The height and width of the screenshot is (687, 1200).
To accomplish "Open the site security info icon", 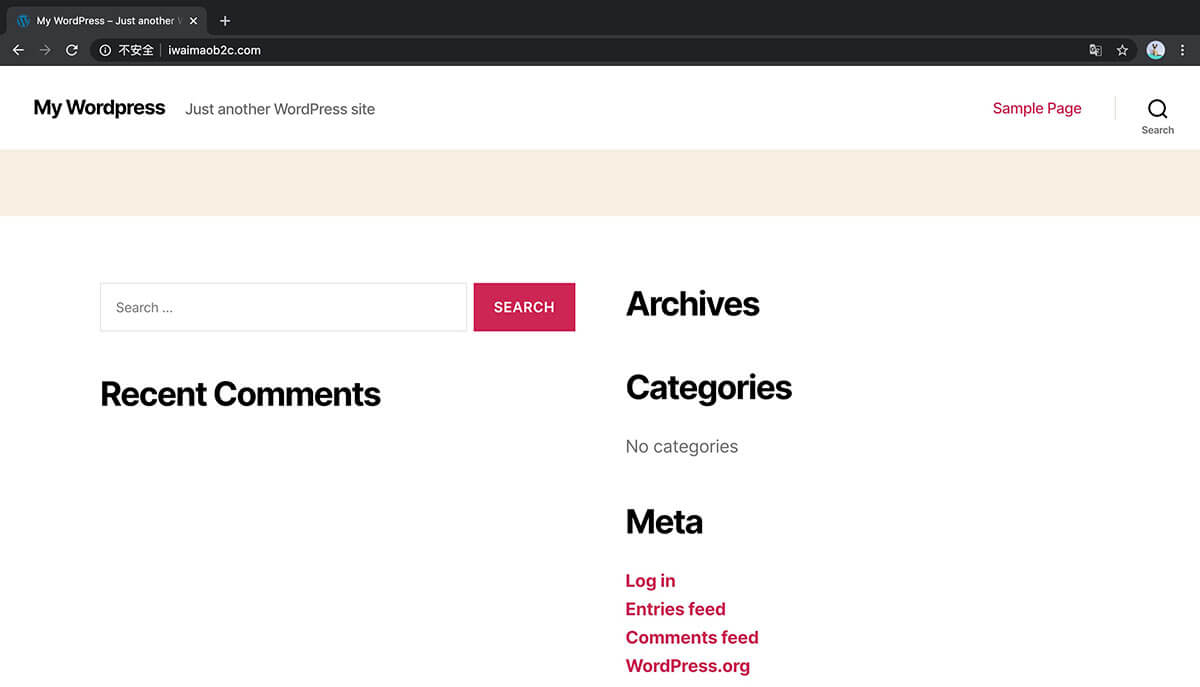I will (x=105, y=50).
